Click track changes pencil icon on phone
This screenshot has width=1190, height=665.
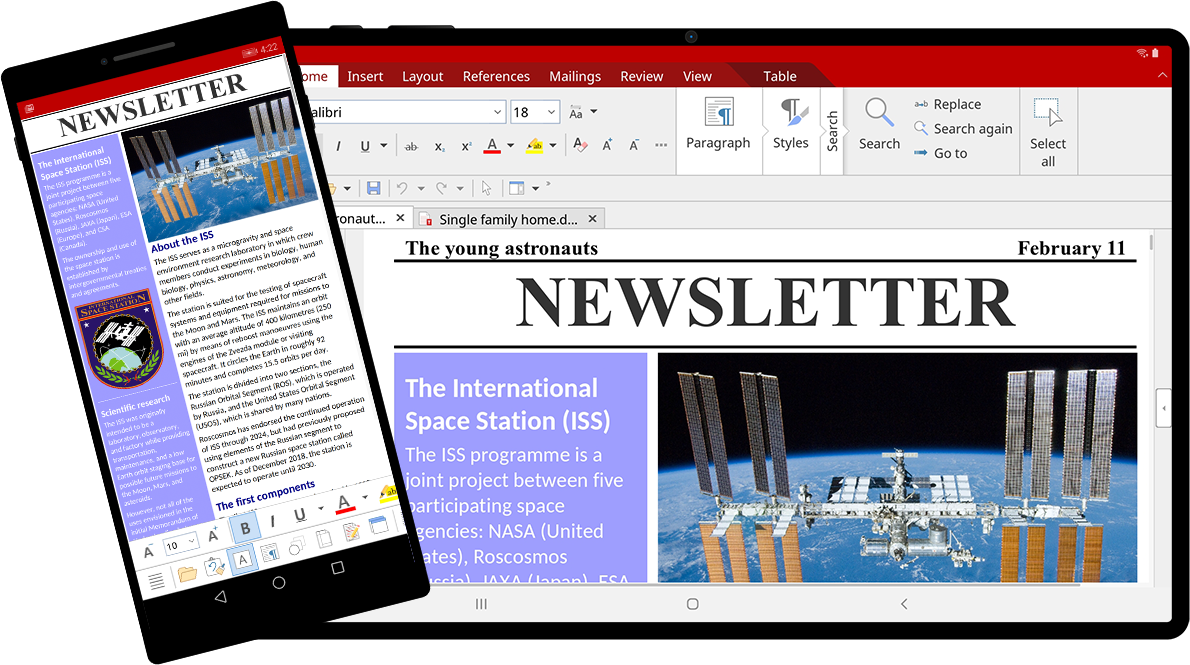coord(351,531)
